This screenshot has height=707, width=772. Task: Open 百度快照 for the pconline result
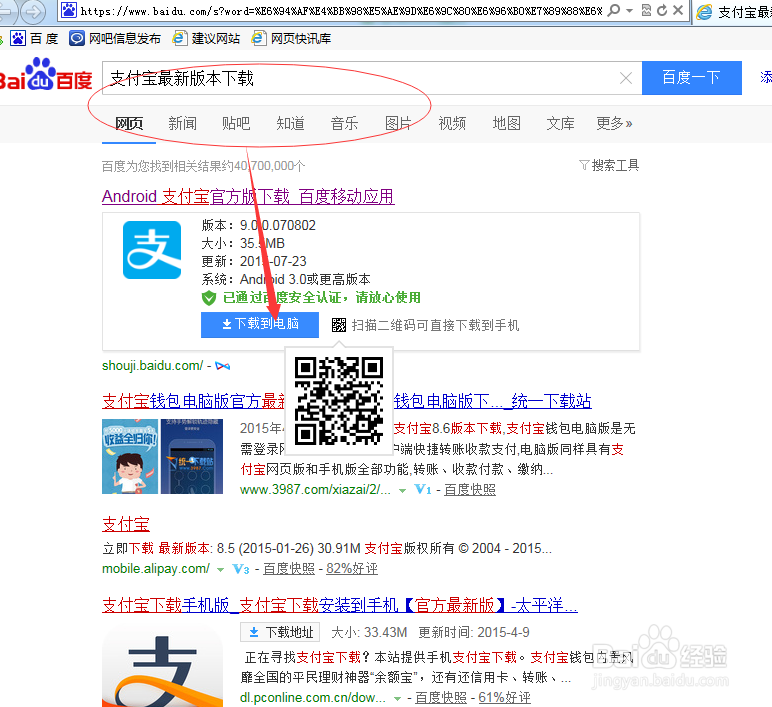[x=441, y=697]
